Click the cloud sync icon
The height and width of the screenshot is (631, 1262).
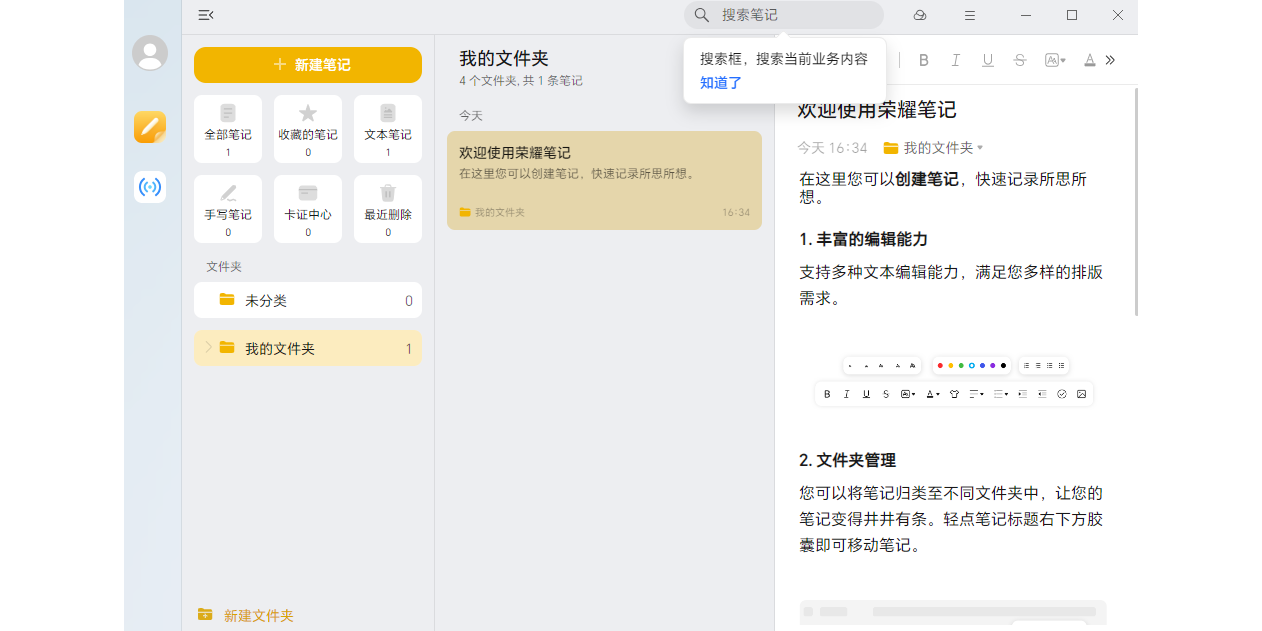[x=920, y=15]
